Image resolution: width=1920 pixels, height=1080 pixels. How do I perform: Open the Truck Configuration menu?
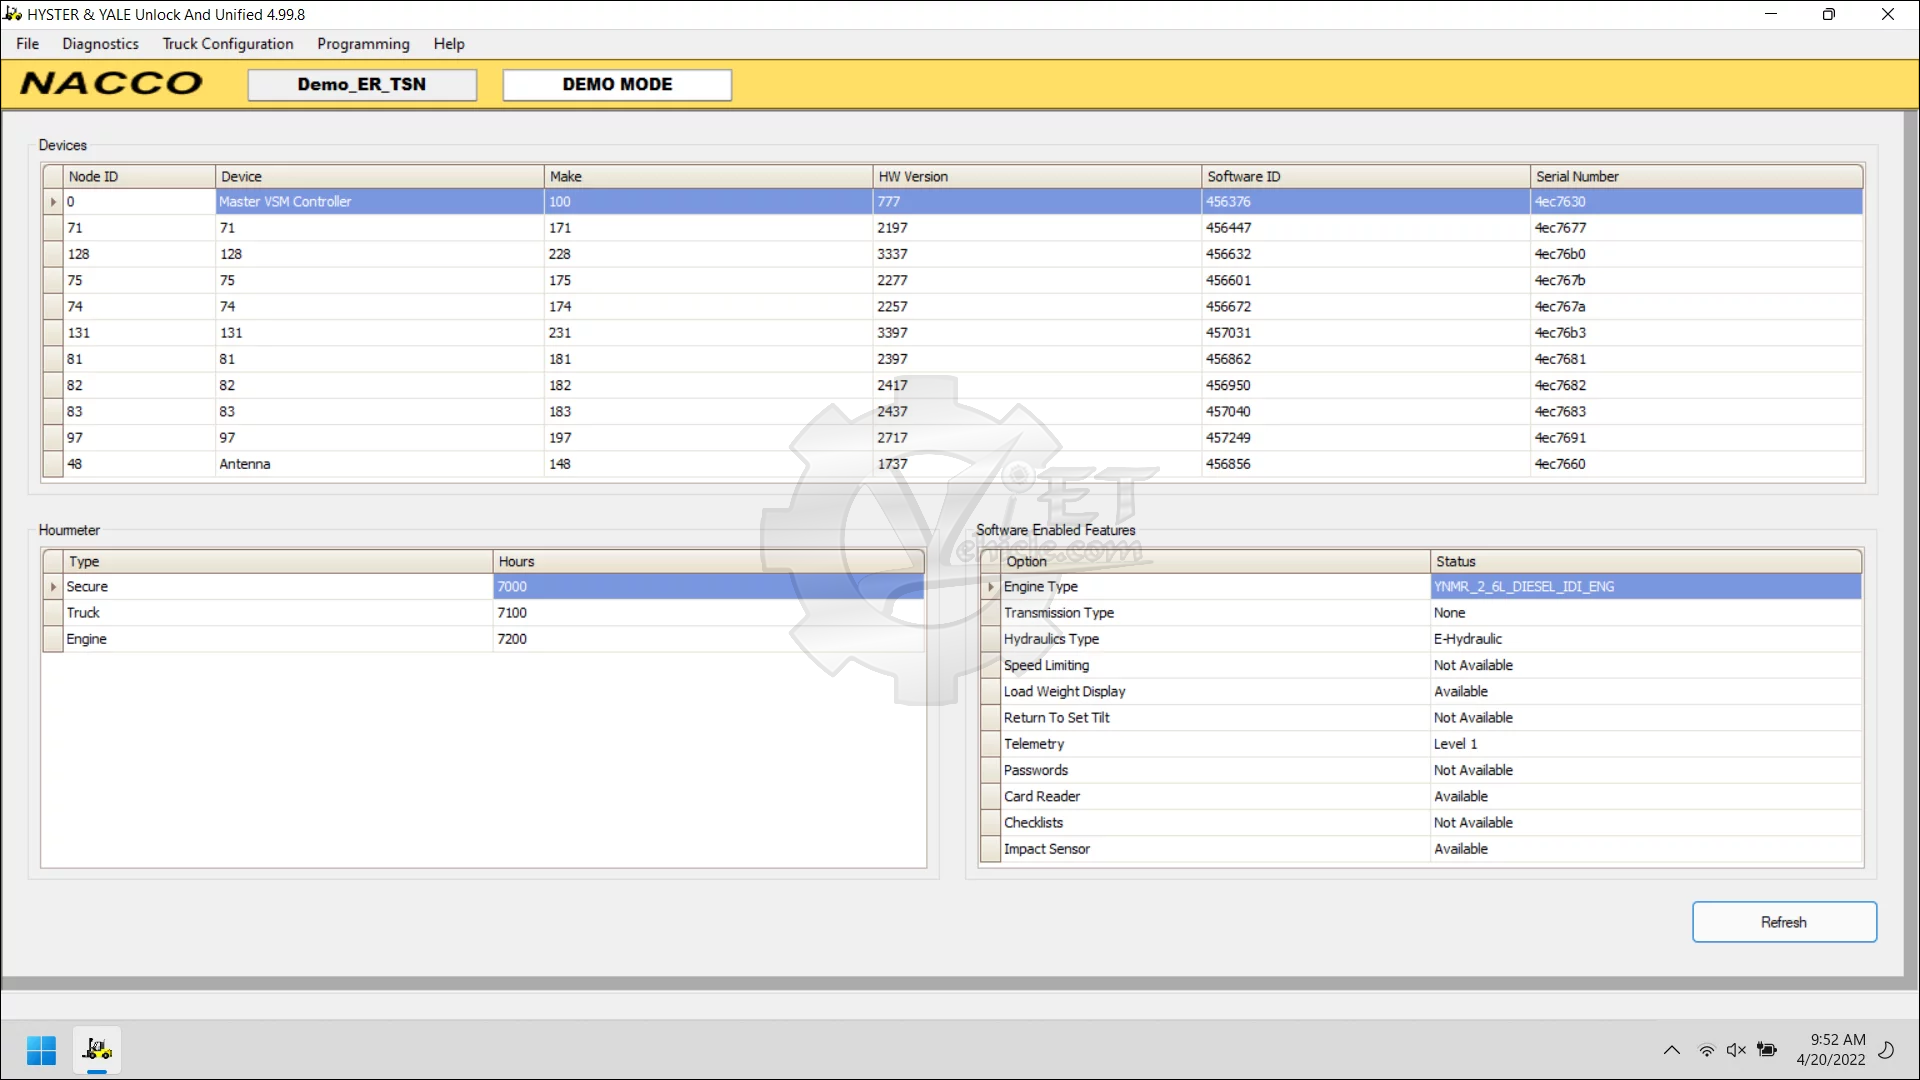point(228,44)
